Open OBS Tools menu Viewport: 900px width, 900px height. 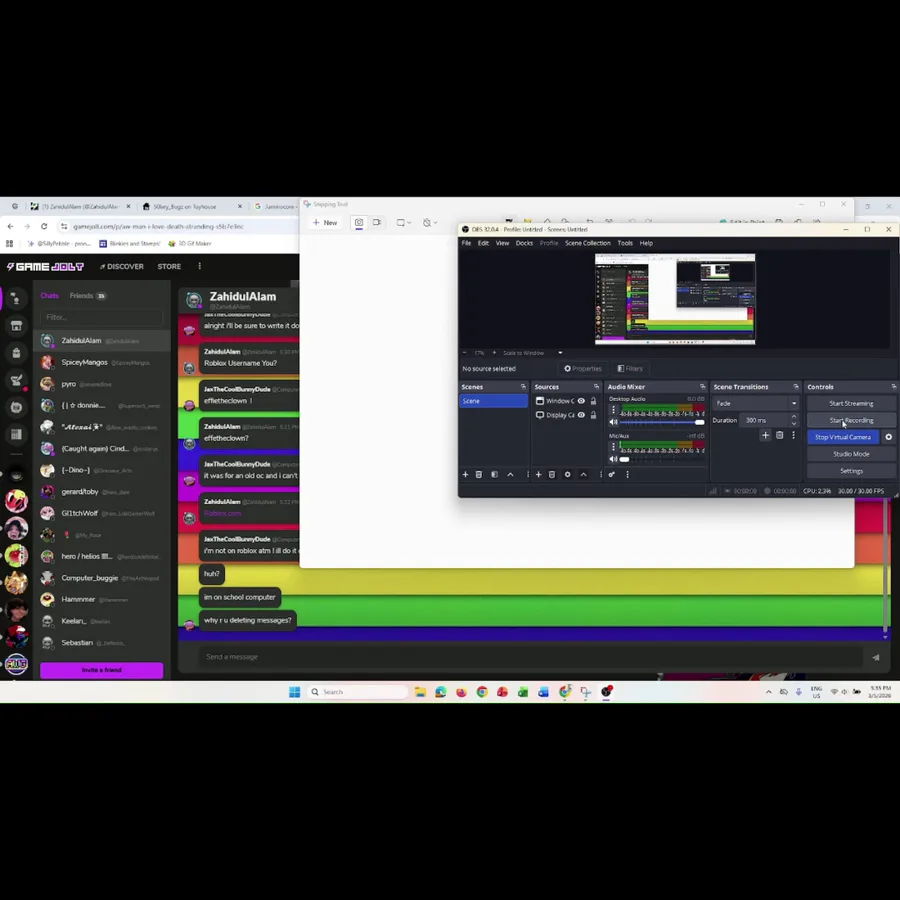pos(625,243)
